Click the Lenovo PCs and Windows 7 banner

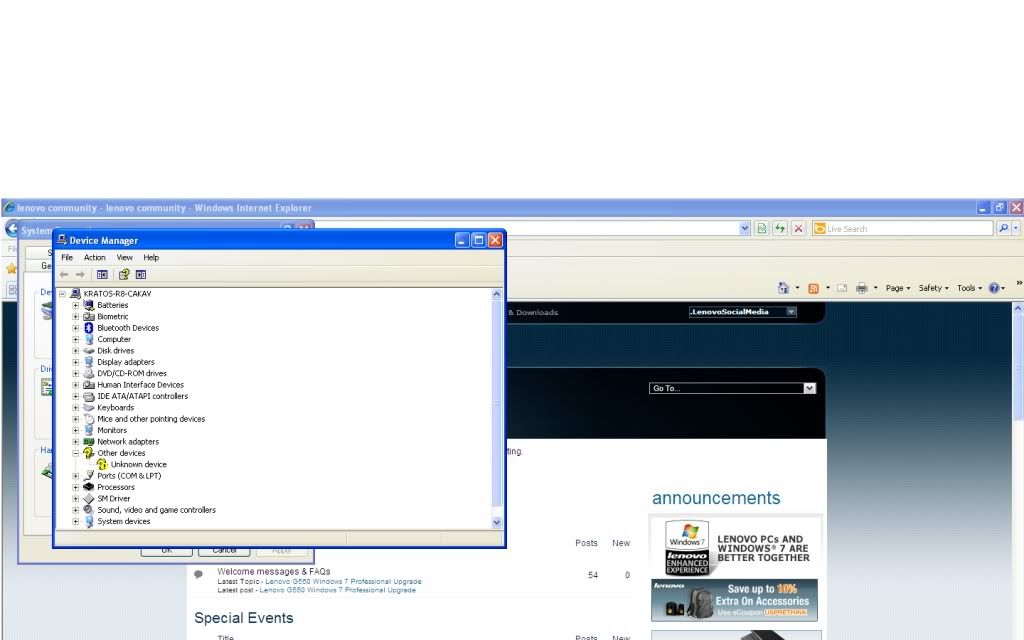coord(736,546)
